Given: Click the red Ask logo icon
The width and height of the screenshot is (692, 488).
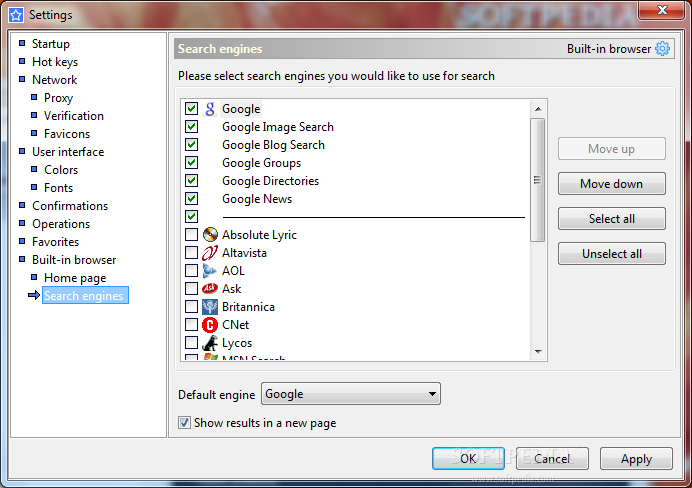Looking at the screenshot, I should point(210,289).
